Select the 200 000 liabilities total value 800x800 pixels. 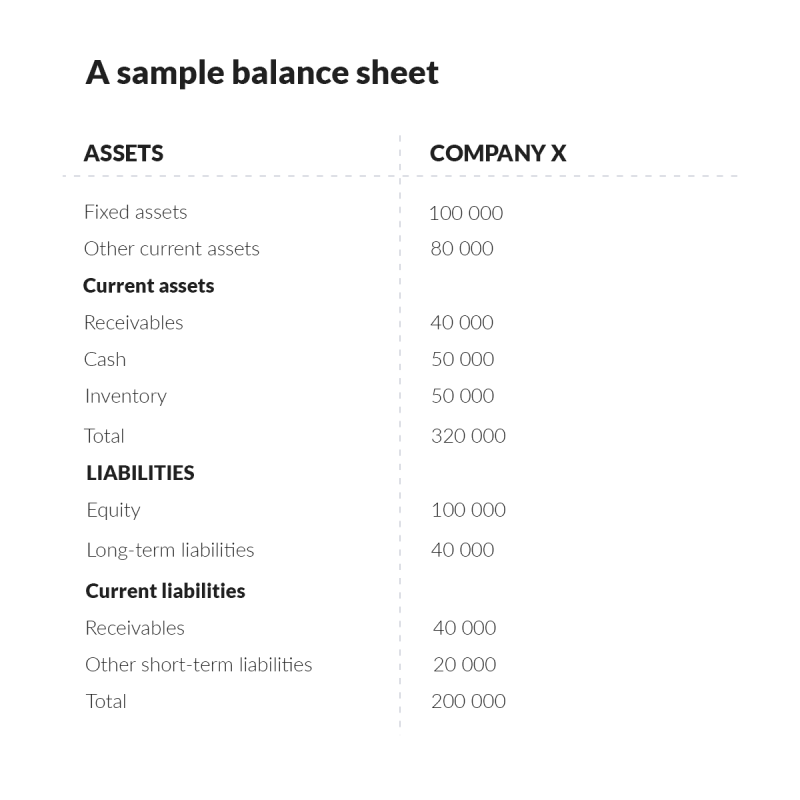468,701
